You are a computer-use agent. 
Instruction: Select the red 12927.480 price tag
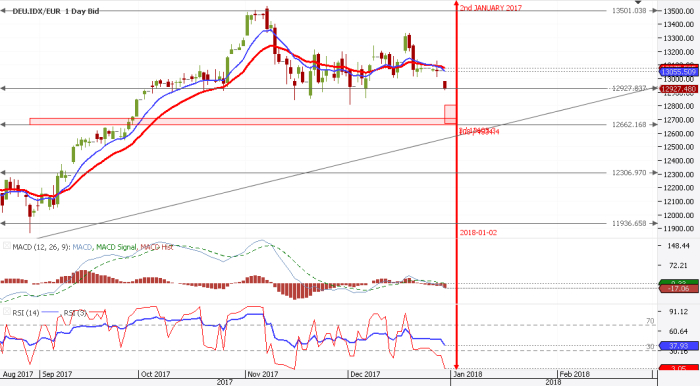coord(679,89)
